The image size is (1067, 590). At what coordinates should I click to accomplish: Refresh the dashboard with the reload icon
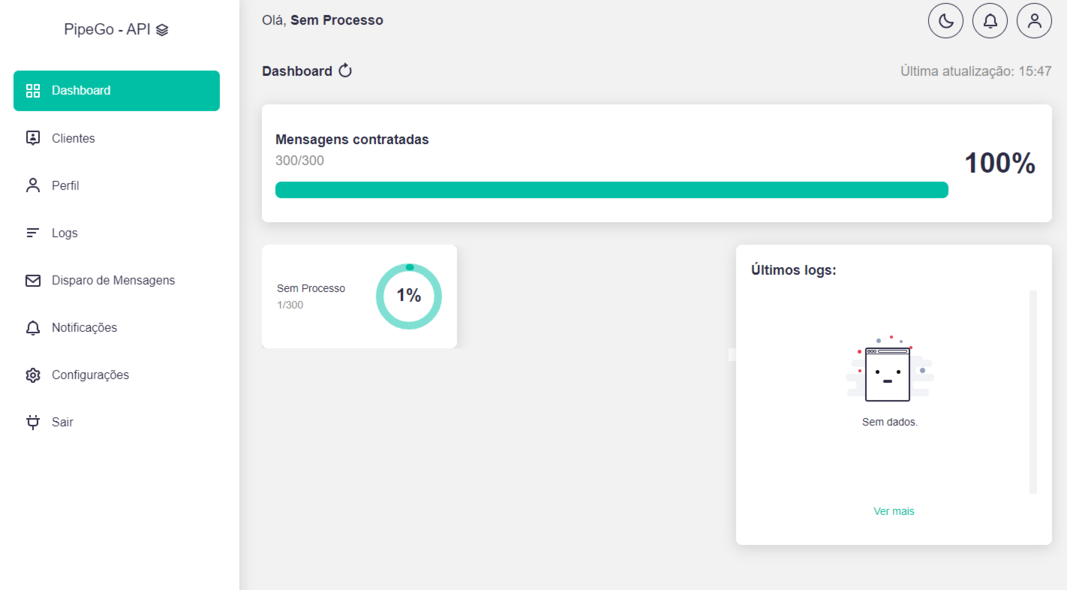345,71
